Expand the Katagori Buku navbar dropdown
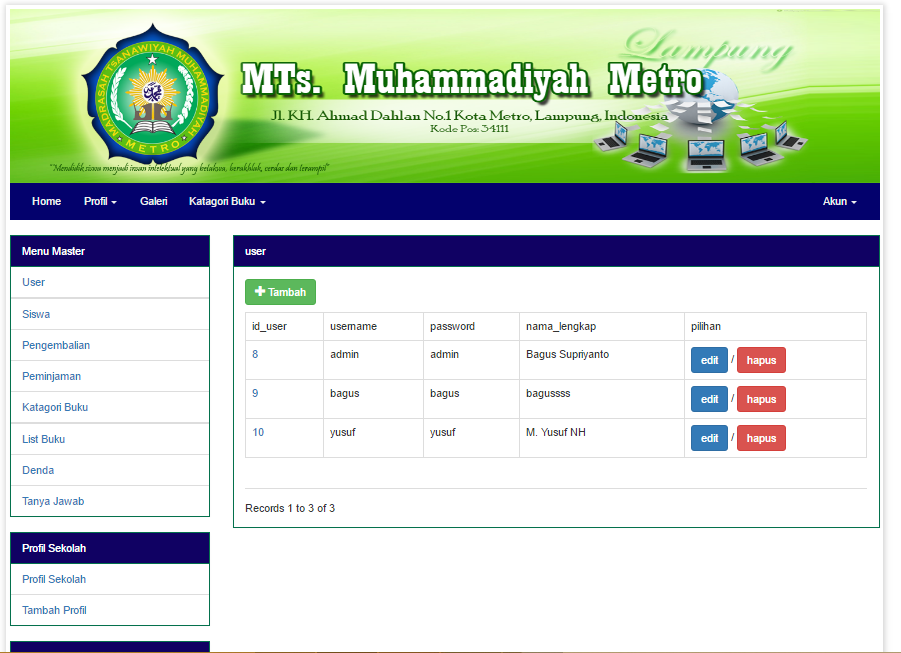This screenshot has width=901, height=653. pos(227,201)
